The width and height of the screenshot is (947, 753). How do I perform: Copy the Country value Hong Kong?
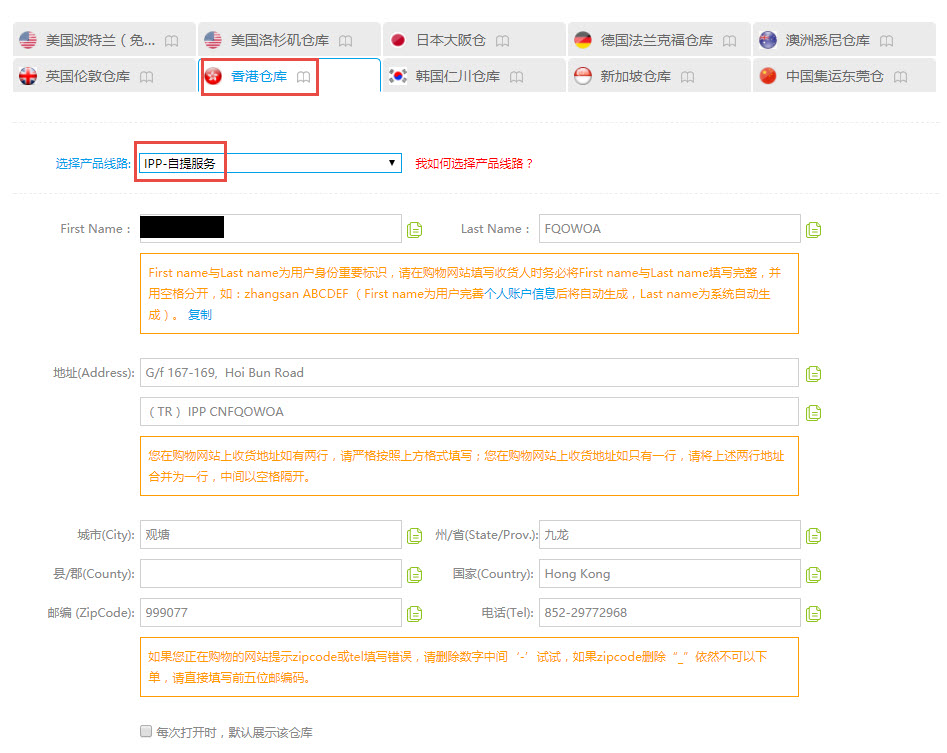click(814, 575)
